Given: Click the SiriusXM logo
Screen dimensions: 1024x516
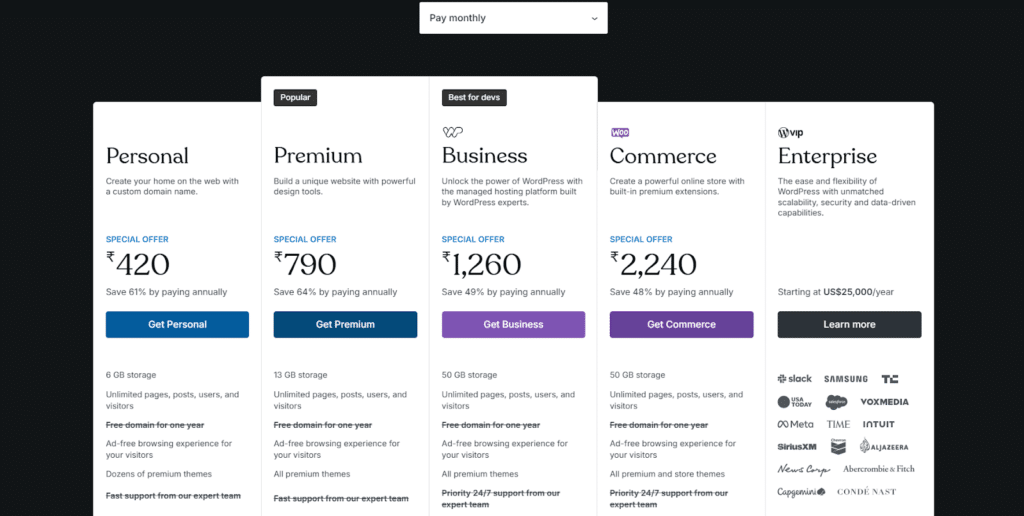Looking at the screenshot, I should pyautogui.click(x=797, y=447).
